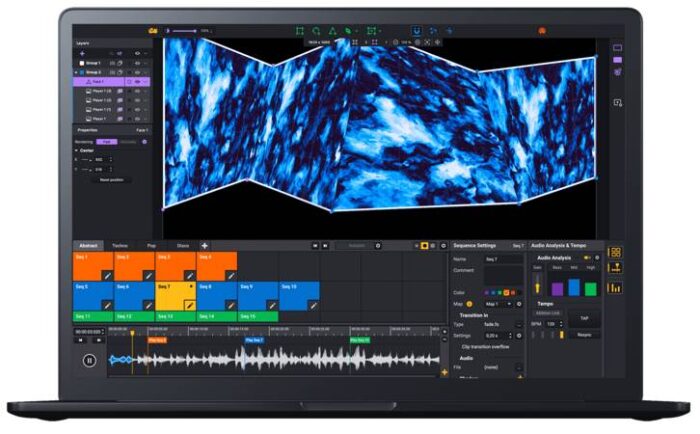
Task: Click the pencil edit icon on Seq 1
Action: (106, 274)
